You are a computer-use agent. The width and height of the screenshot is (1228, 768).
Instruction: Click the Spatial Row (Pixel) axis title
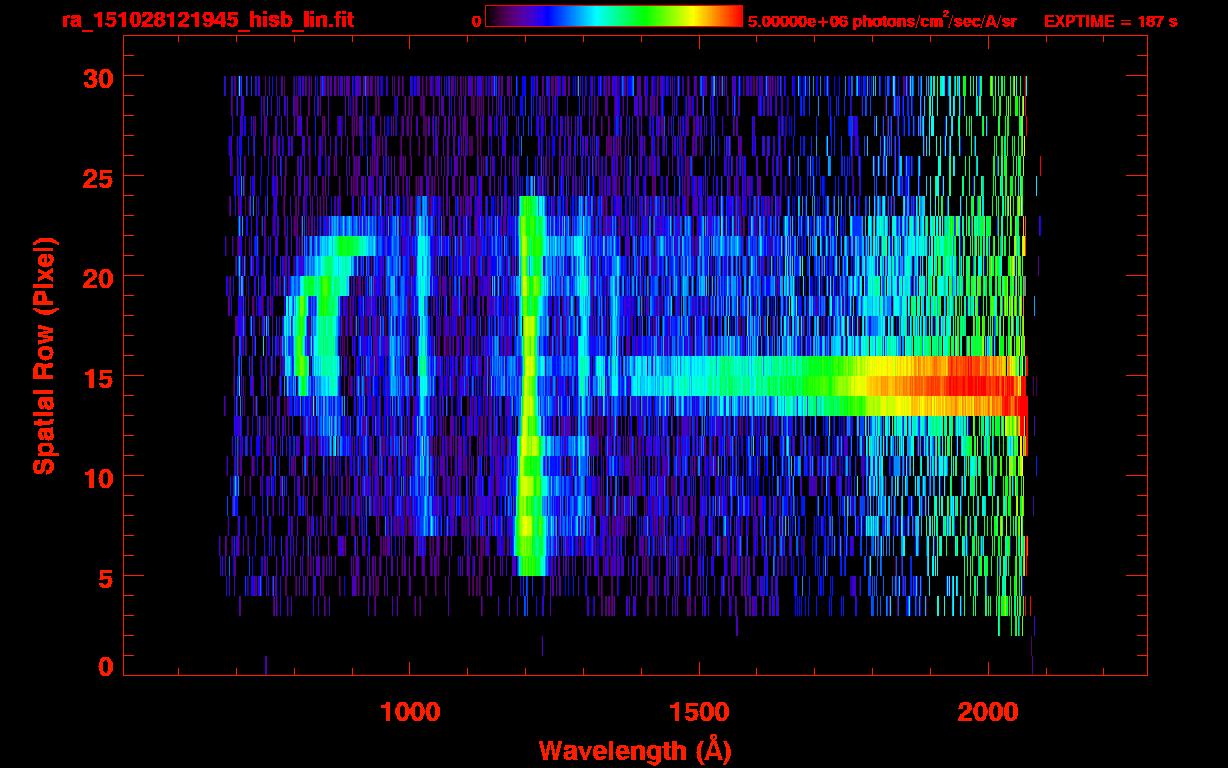[x=44, y=355]
